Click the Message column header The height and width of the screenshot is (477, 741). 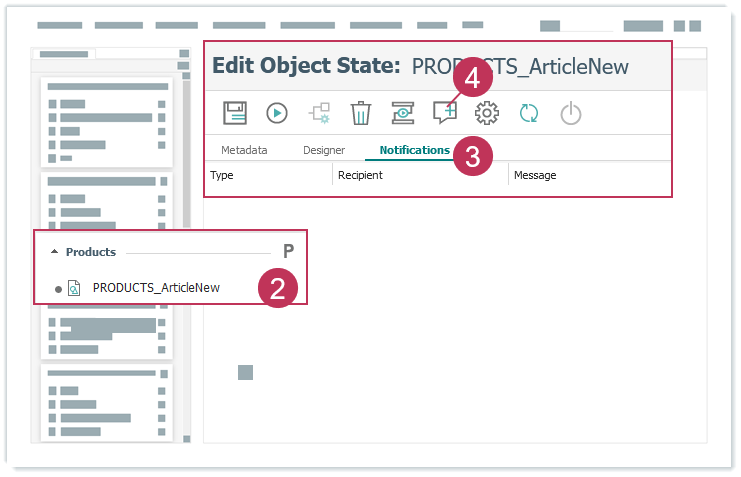[535, 175]
